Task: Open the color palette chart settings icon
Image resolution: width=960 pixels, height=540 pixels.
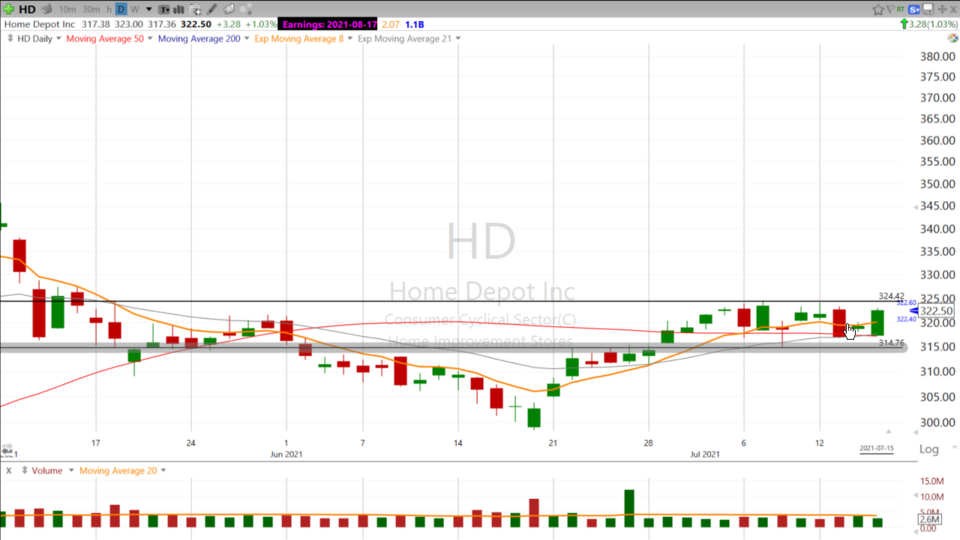Action: 953,38
